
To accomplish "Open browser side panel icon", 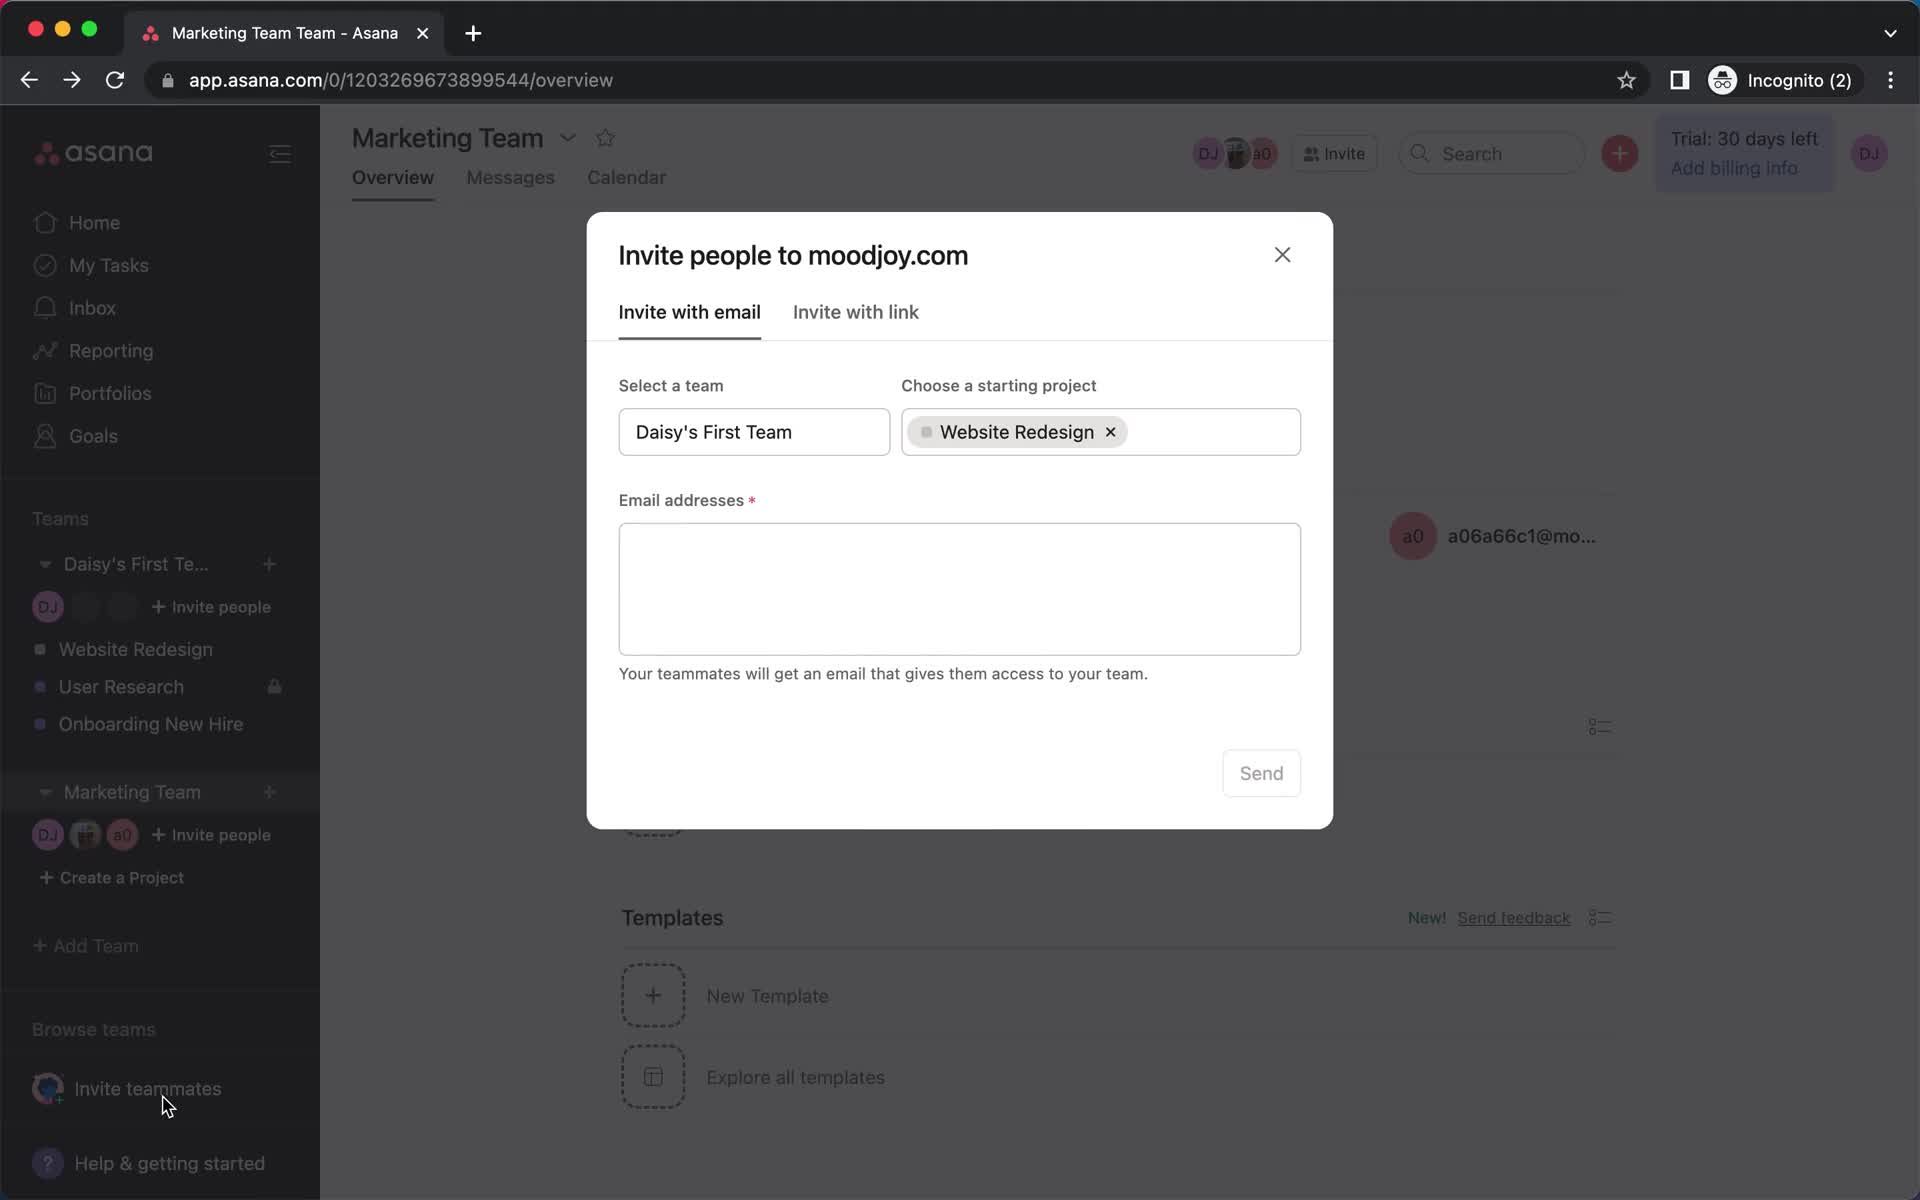I will coord(1679,80).
